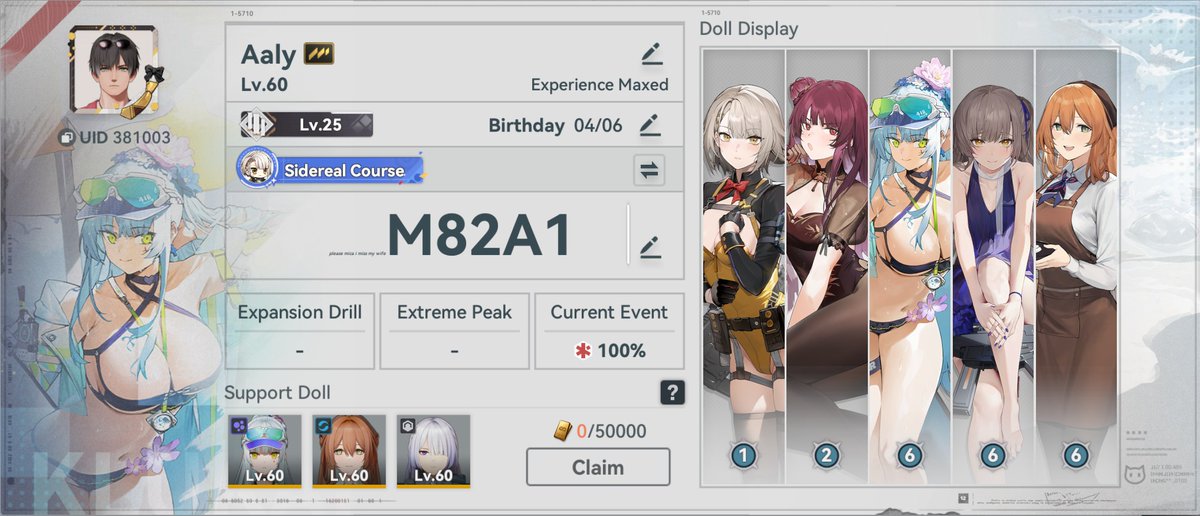1200x516 pixels.
Task: Edit the player name Aaly pencil icon
Action: pyautogui.click(x=651, y=54)
